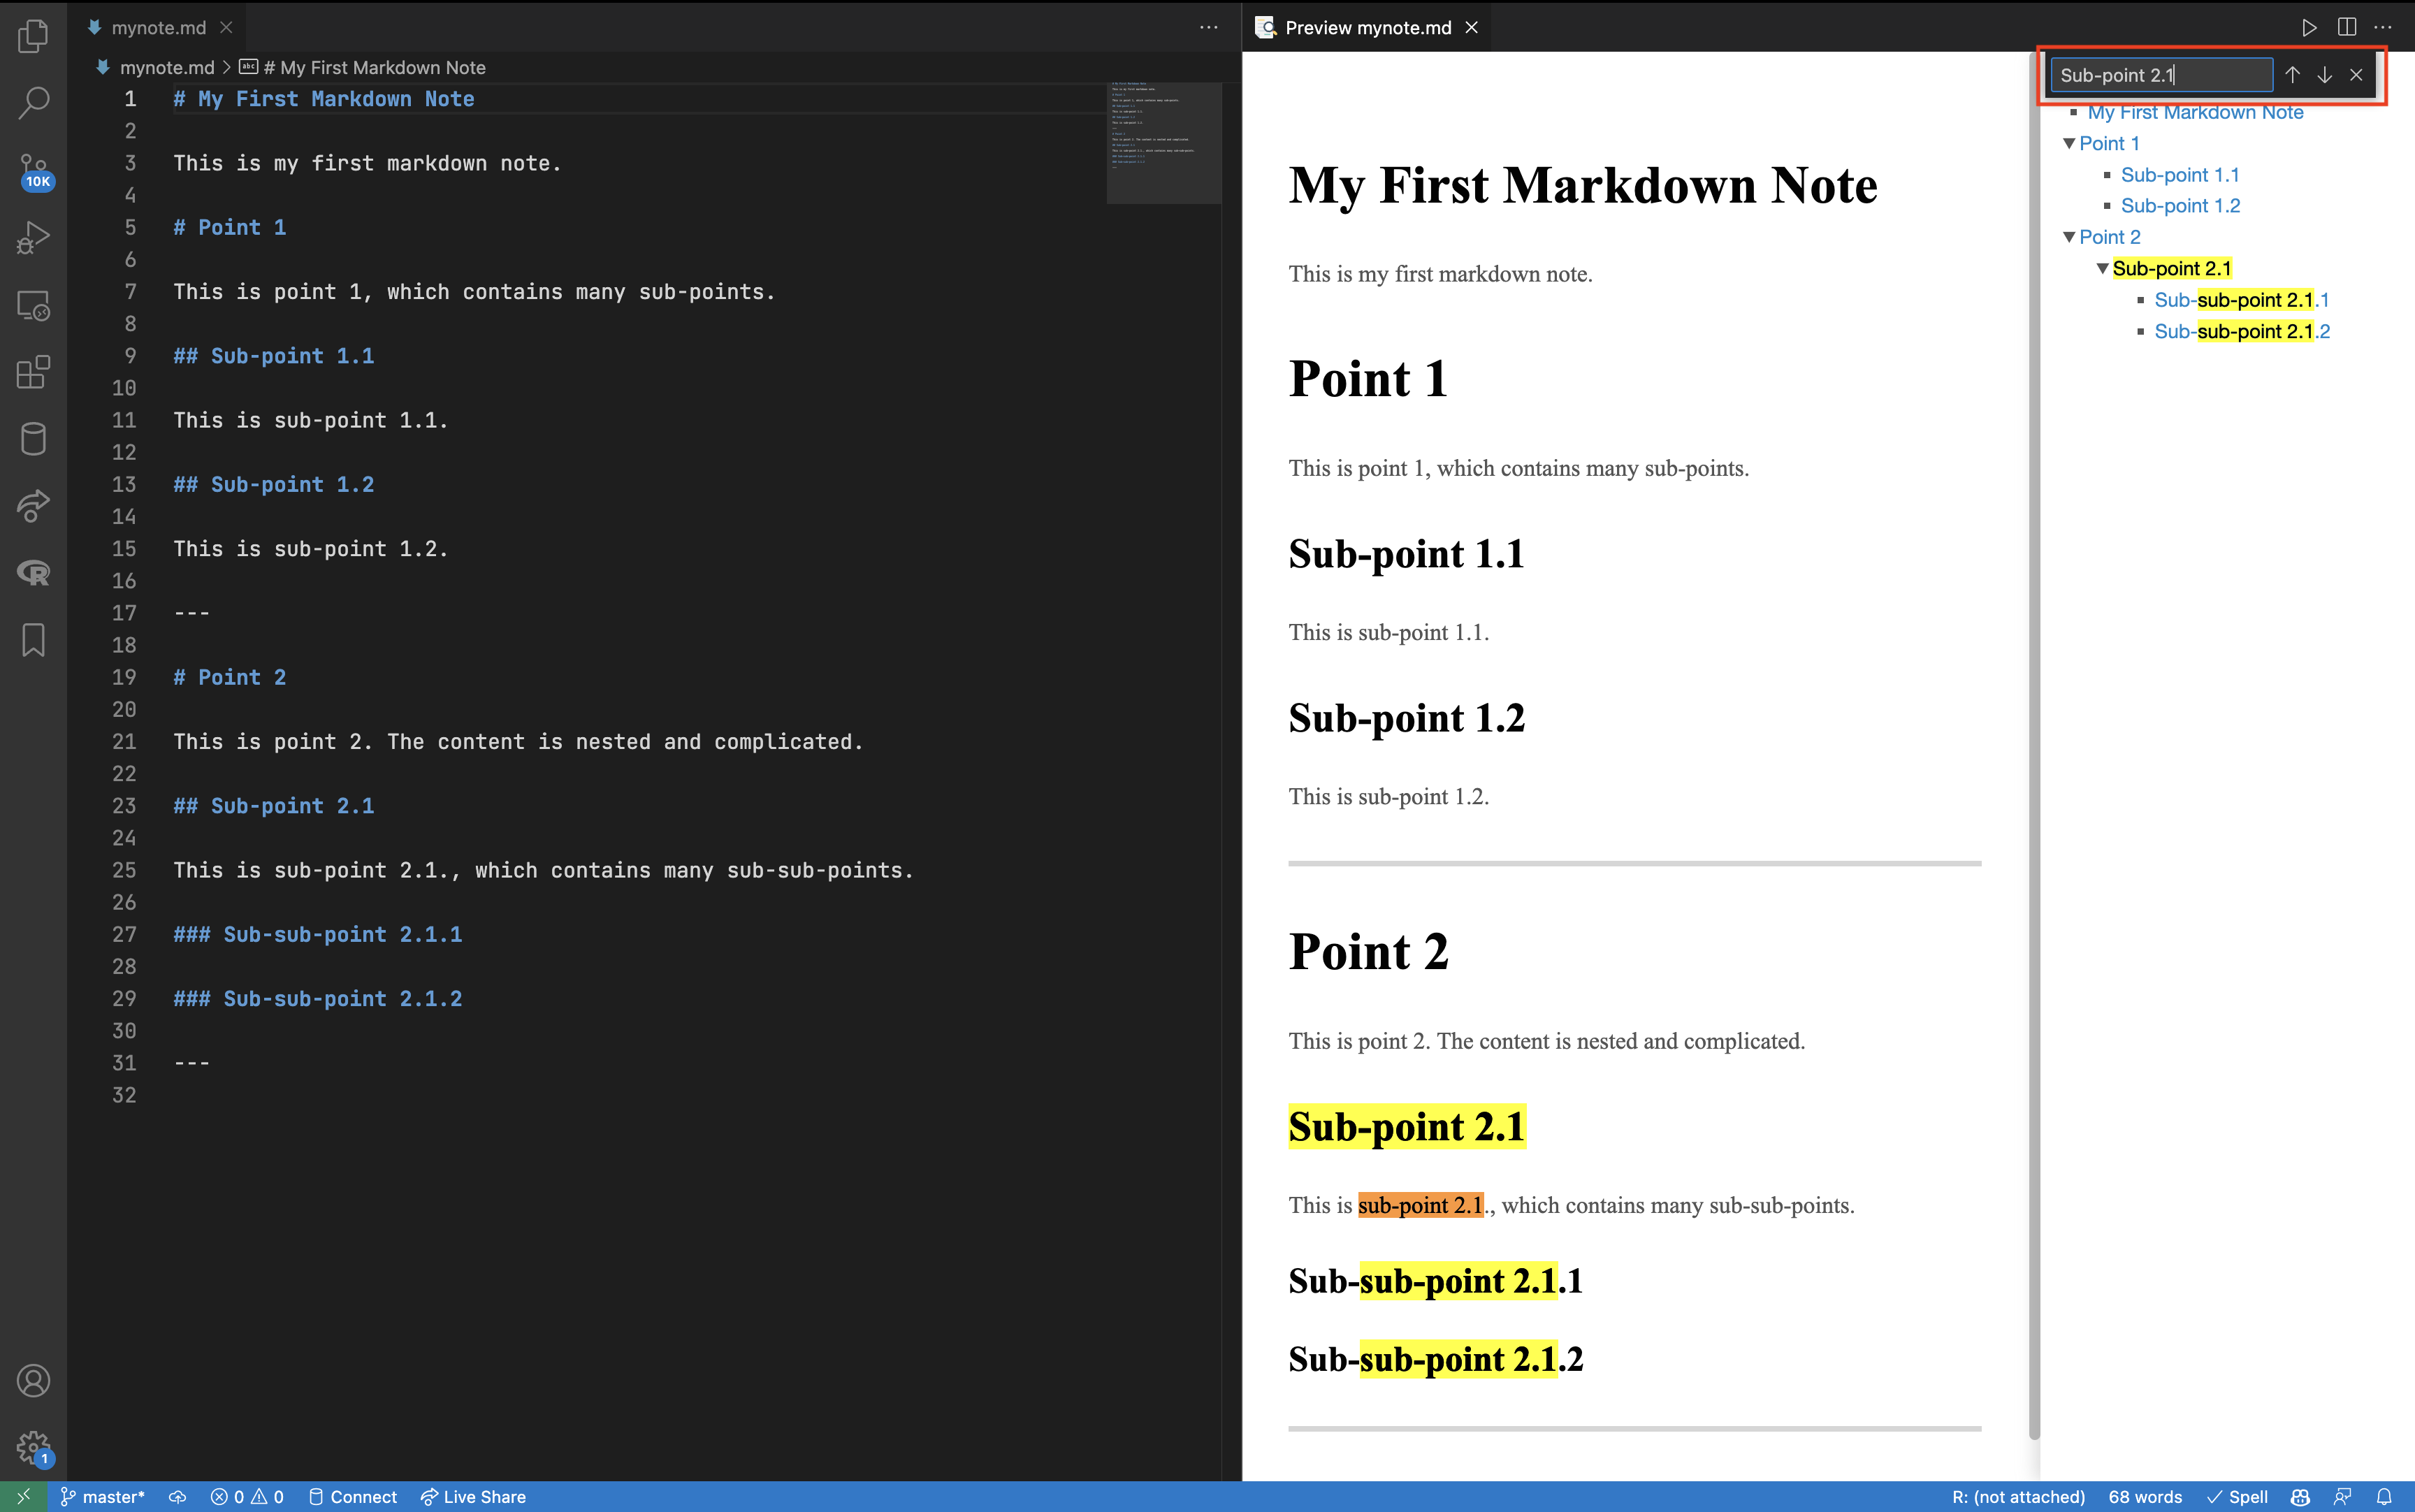Click R: (not attached) status item
The height and width of the screenshot is (1512, 2415).
pyautogui.click(x=2018, y=1497)
